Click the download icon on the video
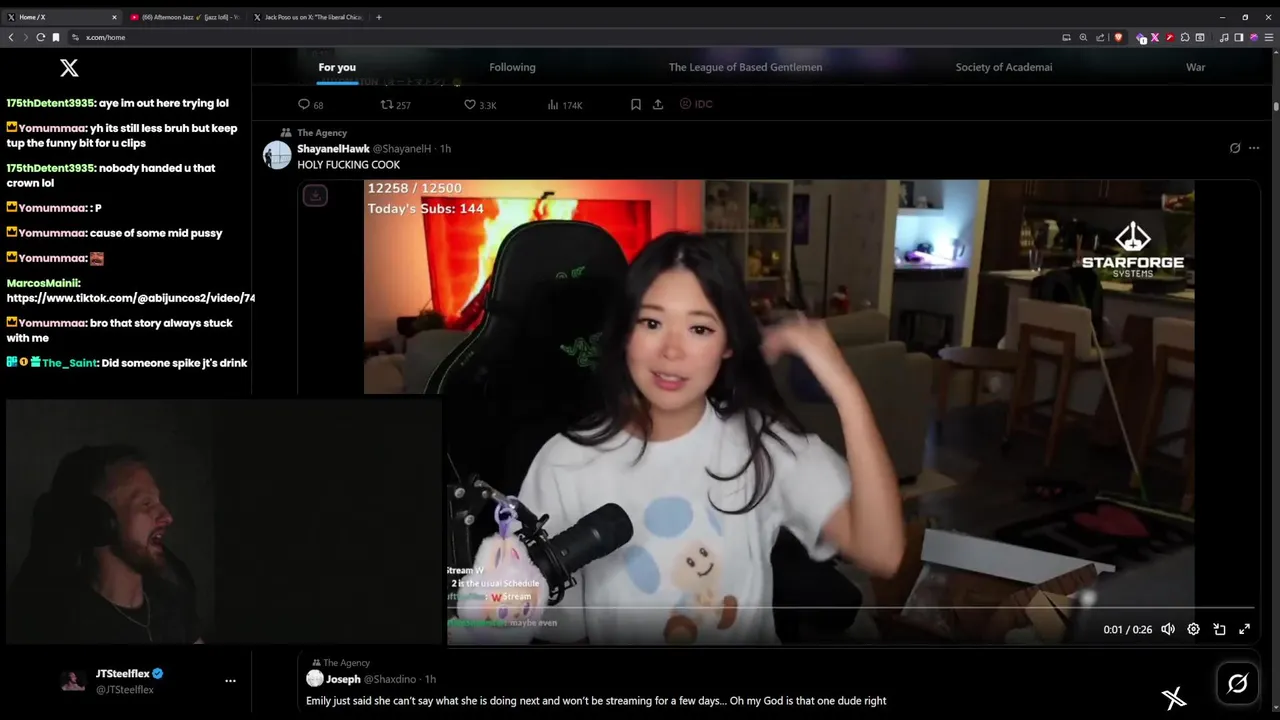Image resolution: width=1280 pixels, height=720 pixels. pos(315,196)
